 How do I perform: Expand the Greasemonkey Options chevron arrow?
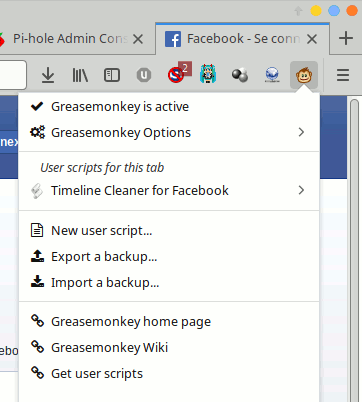pos(301,132)
